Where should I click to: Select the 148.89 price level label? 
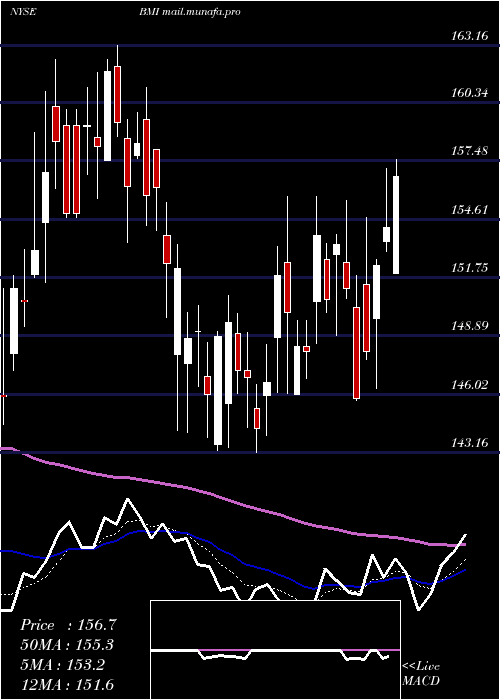tap(470, 326)
